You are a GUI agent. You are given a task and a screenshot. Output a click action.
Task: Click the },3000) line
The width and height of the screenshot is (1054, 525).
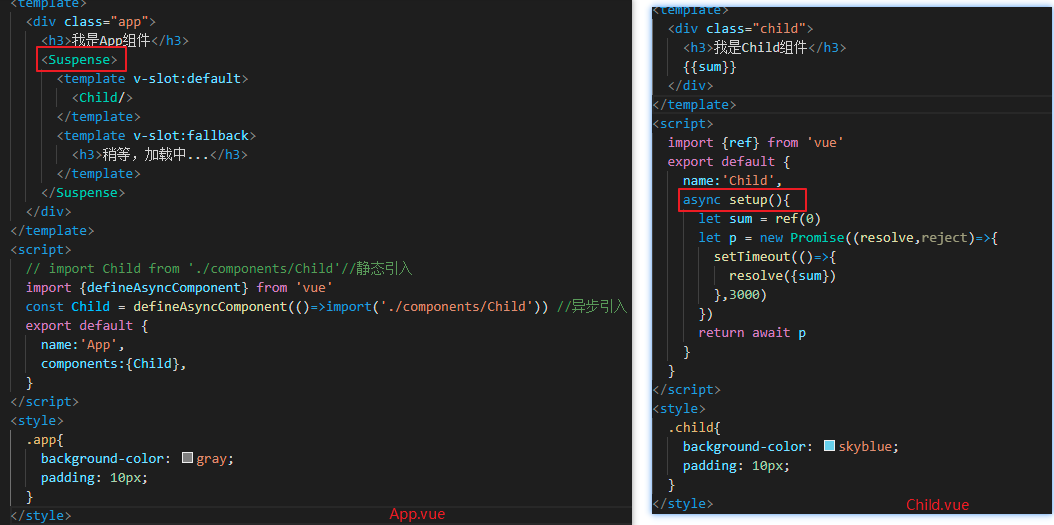point(740,294)
